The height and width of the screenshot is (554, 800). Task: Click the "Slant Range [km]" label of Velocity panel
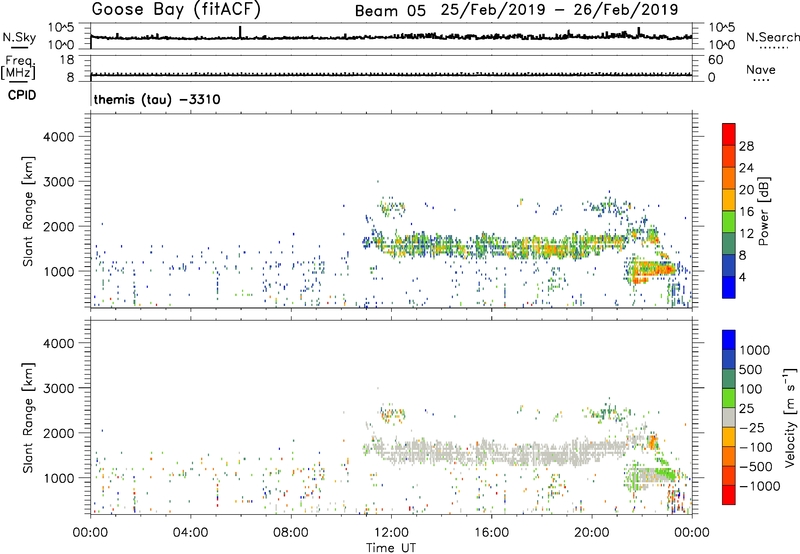(x=28, y=417)
